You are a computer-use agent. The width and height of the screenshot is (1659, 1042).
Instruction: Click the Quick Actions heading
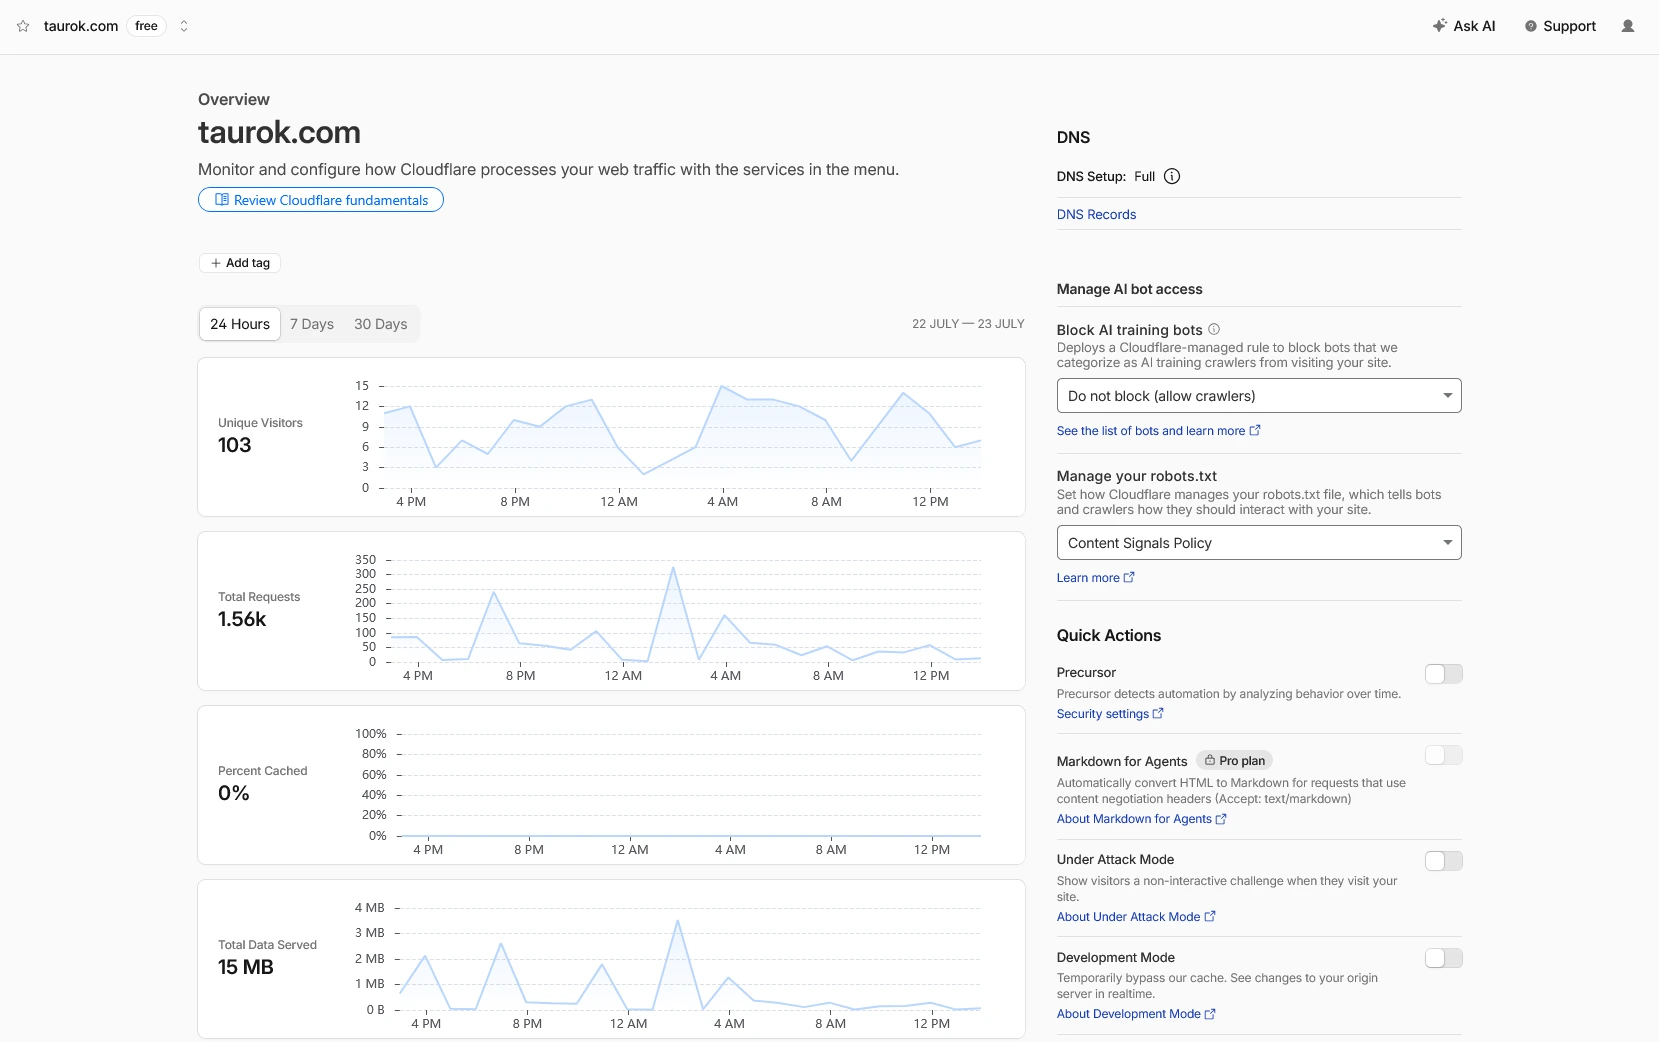click(x=1109, y=635)
